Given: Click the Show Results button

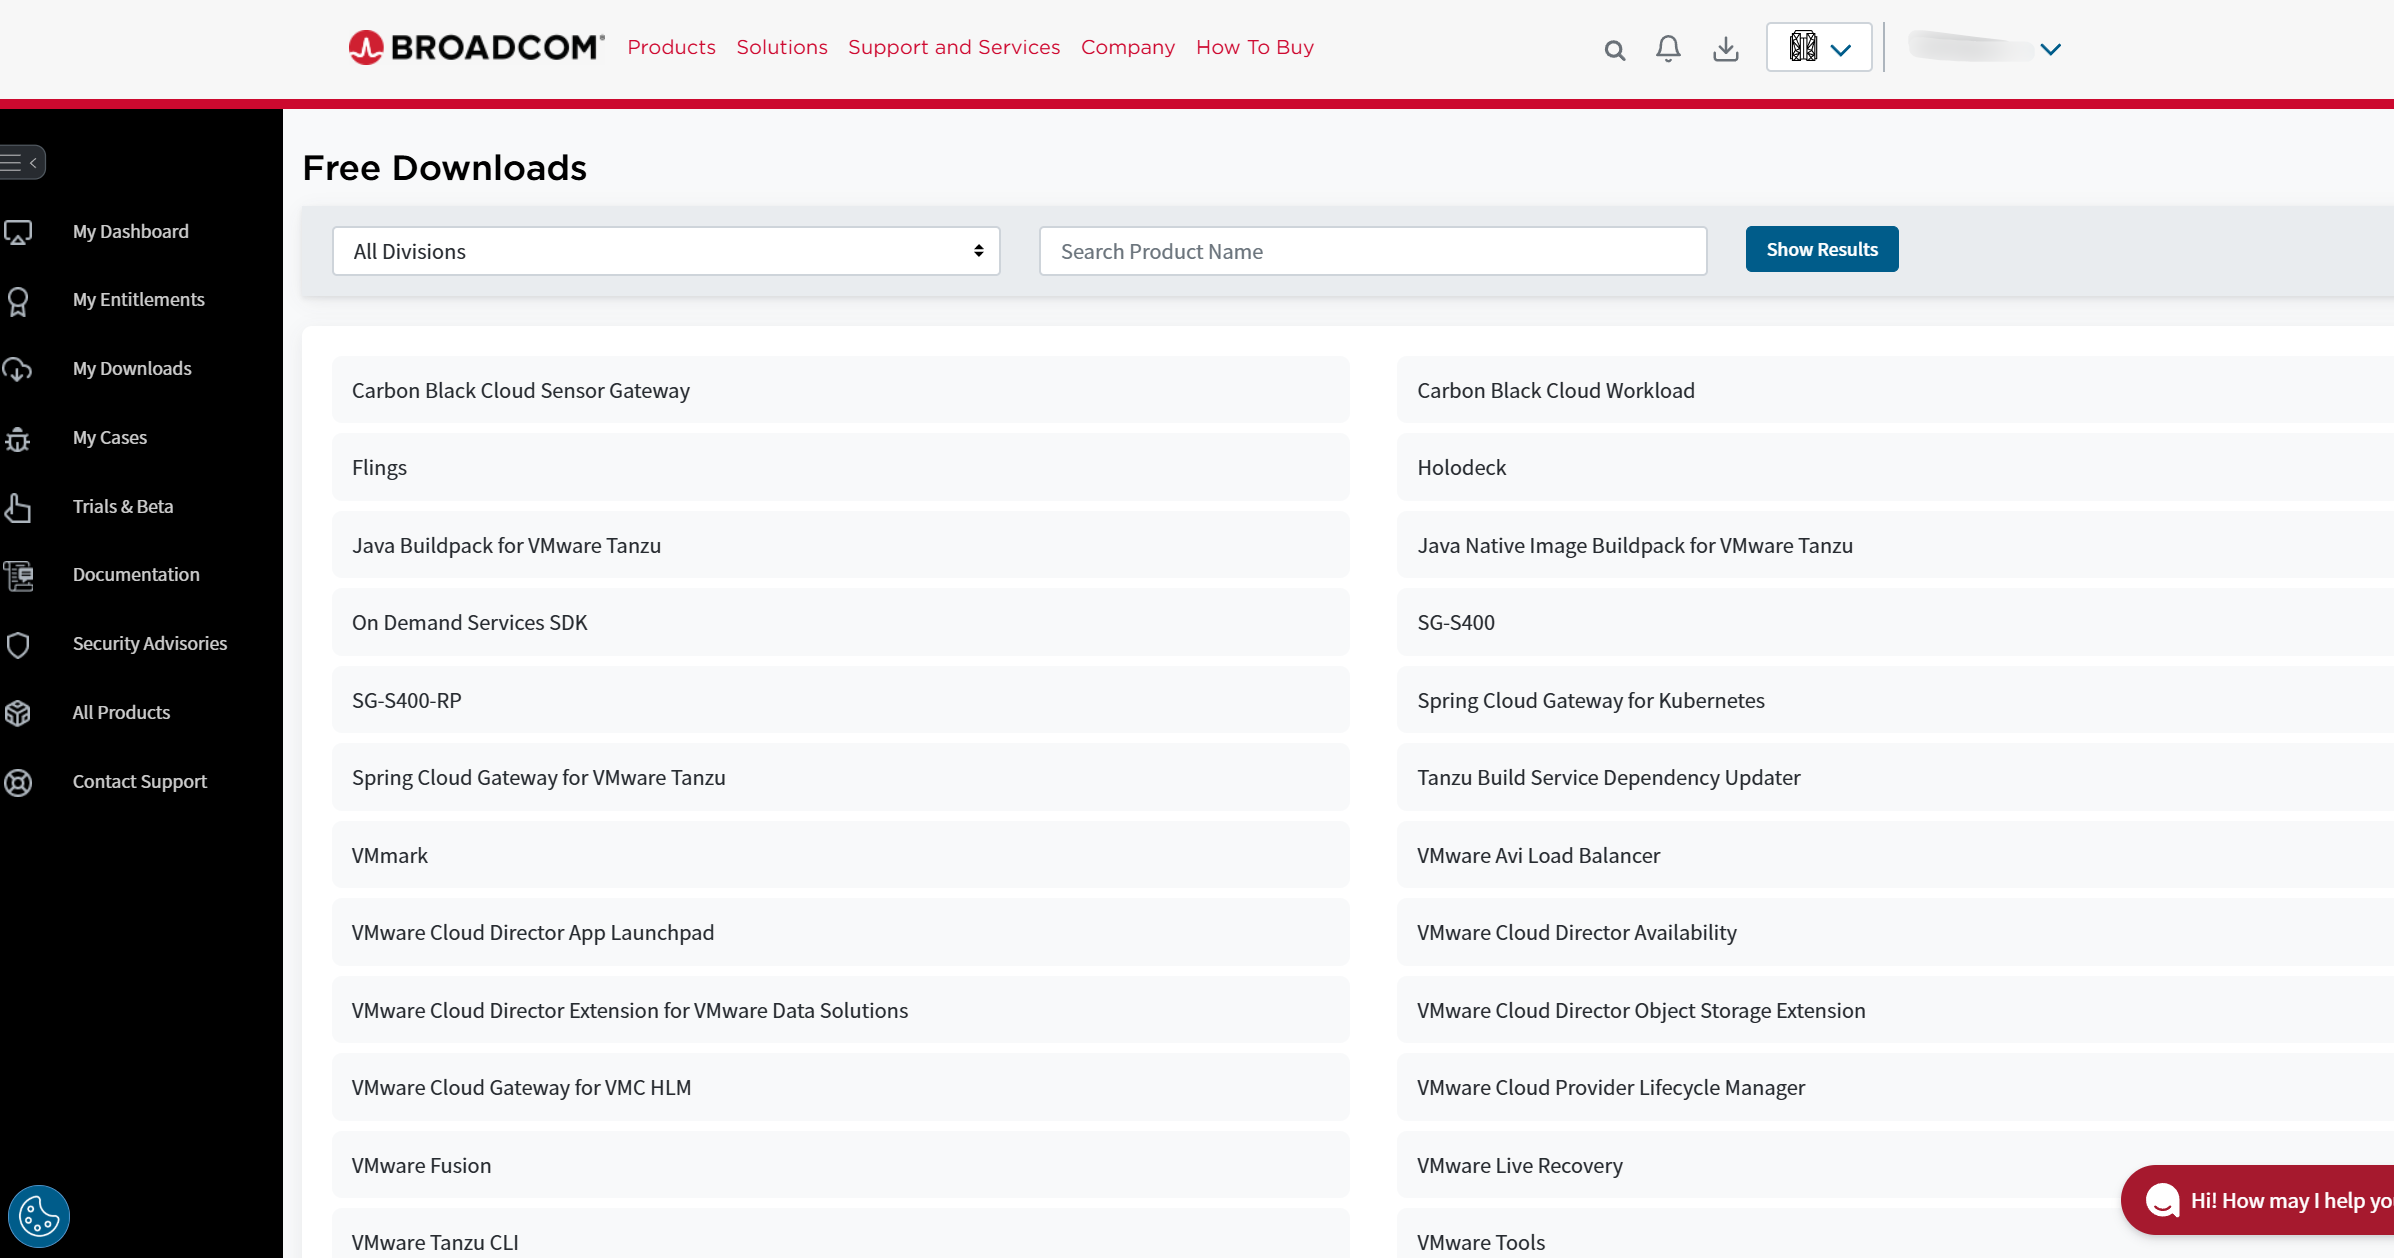Looking at the screenshot, I should pos(1821,249).
